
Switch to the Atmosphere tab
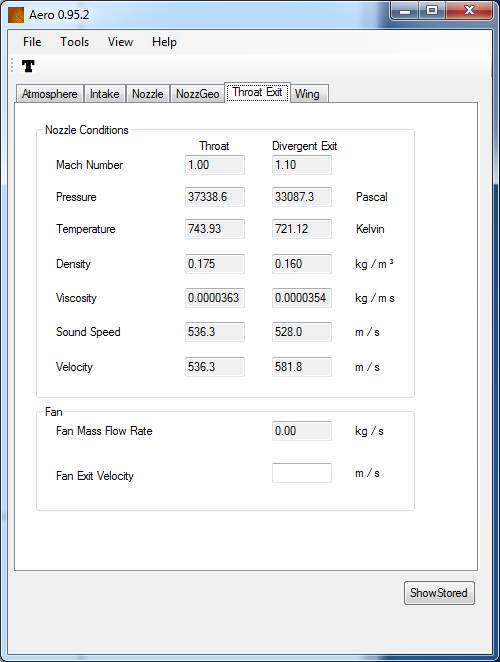49,94
